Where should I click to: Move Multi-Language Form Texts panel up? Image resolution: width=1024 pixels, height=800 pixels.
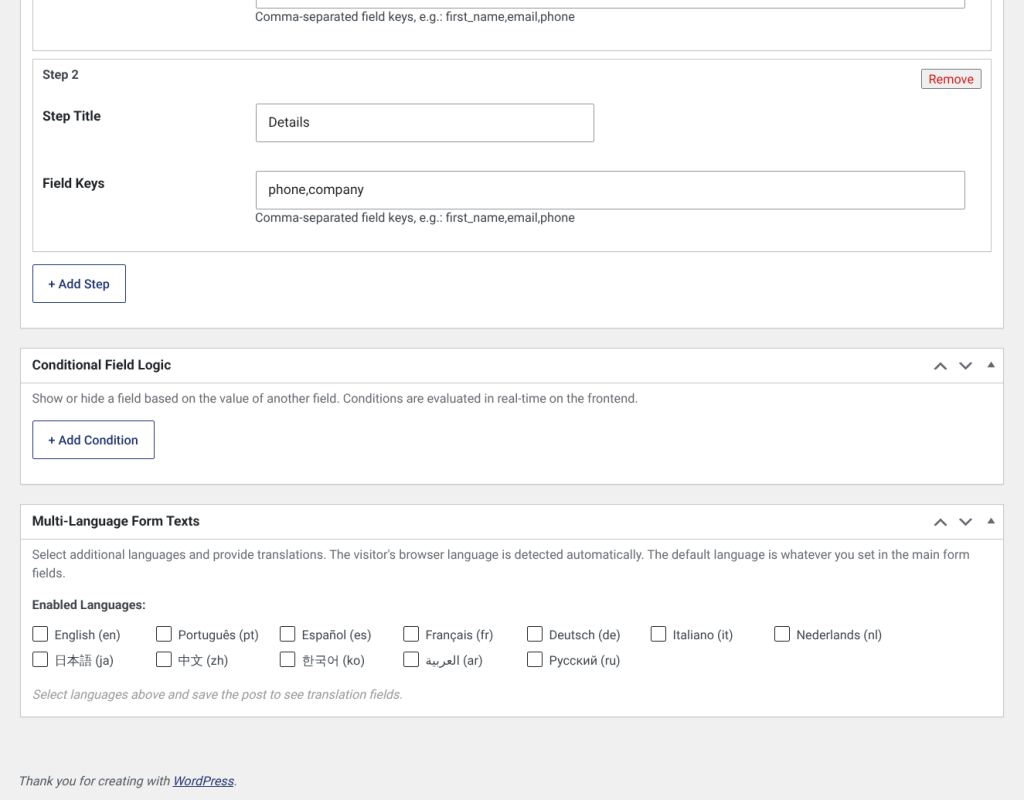coord(940,522)
